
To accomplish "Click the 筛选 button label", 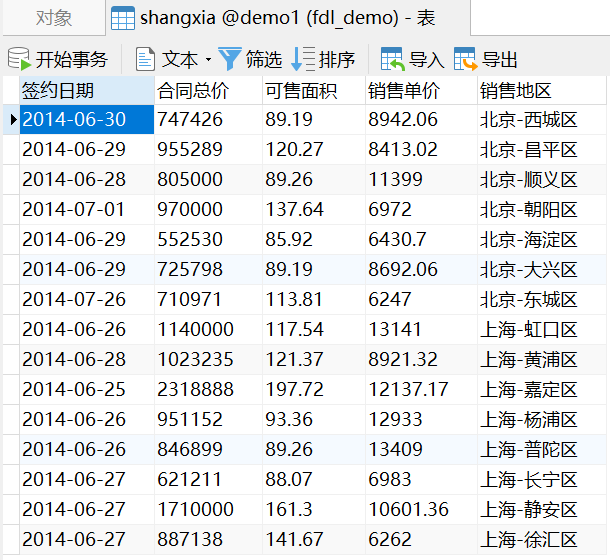I will (264, 60).
